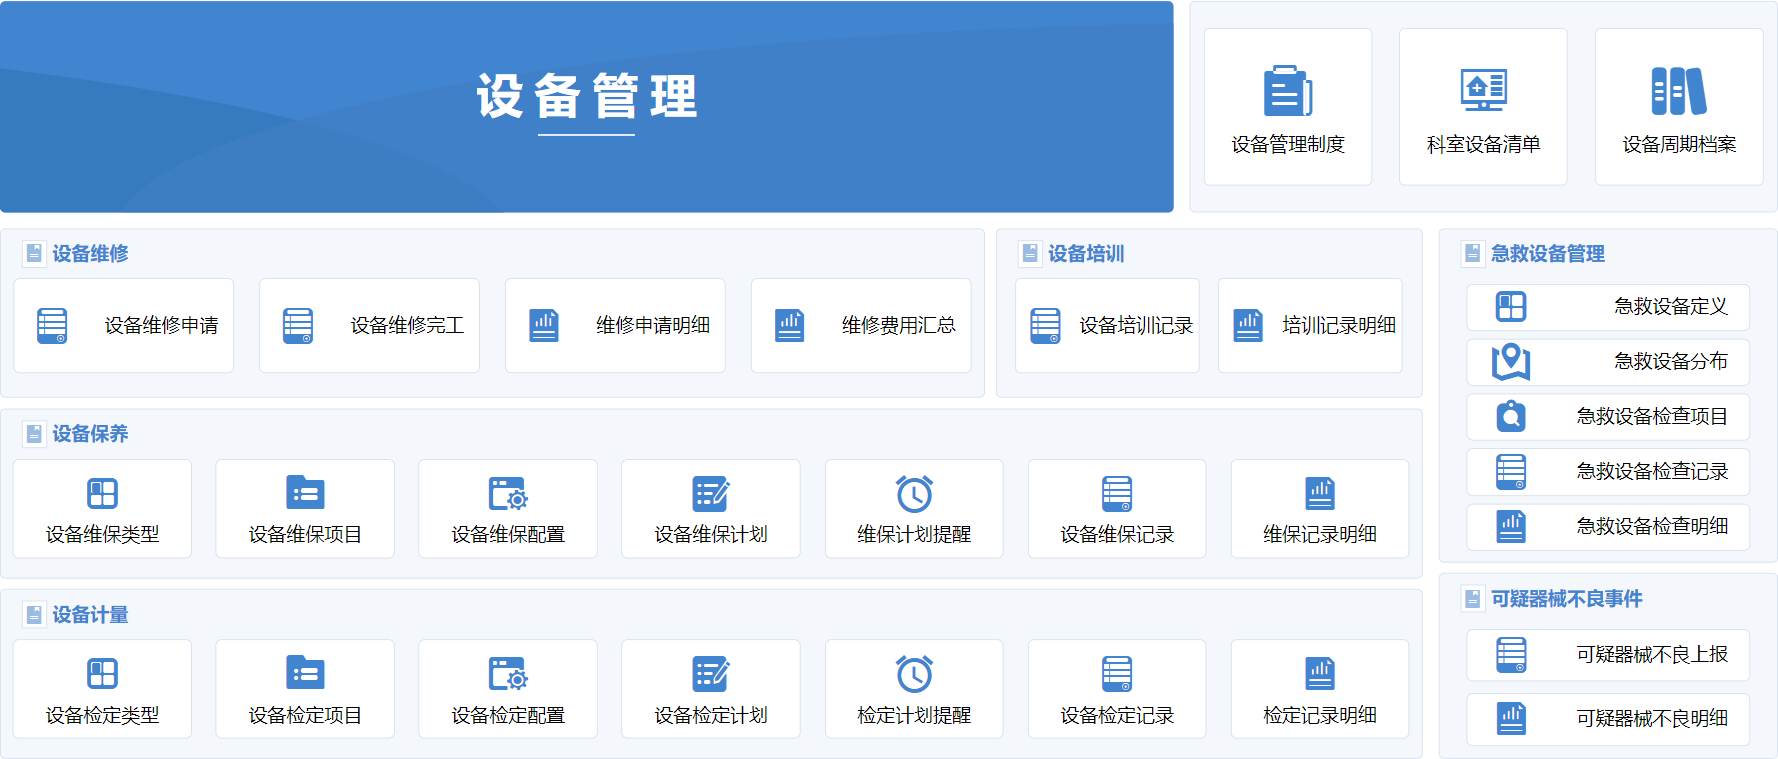This screenshot has height=759, width=1778.
Task: Open 设备检定配置 label
Action: pyautogui.click(x=508, y=716)
